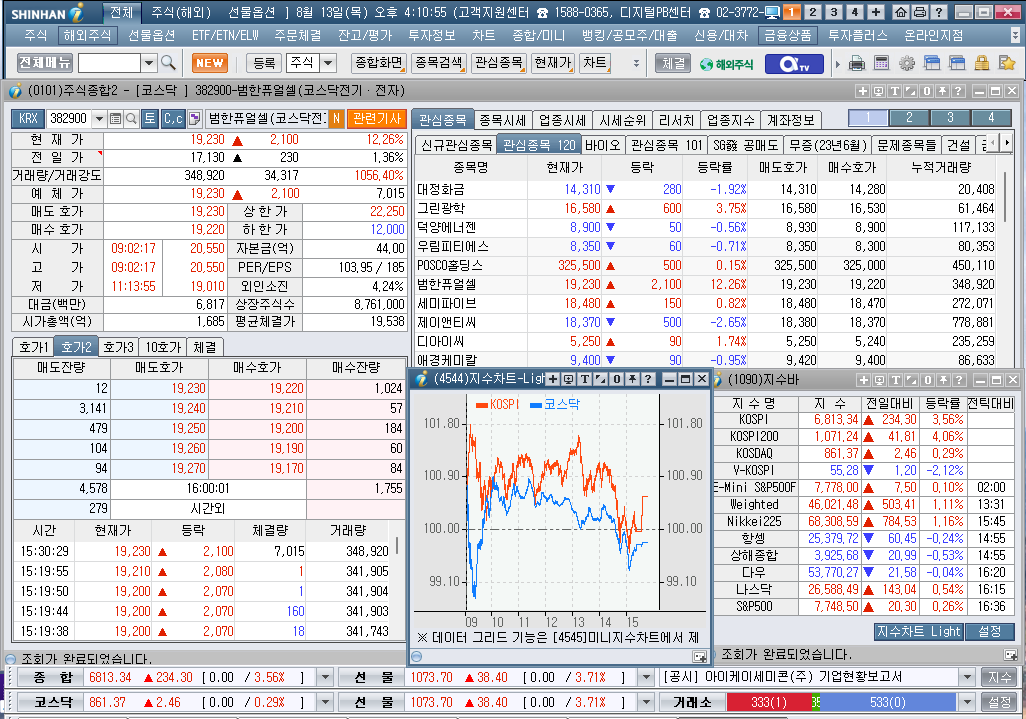Click the 토 button in the stock panel
The image size is (1026, 719).
(x=150, y=118)
